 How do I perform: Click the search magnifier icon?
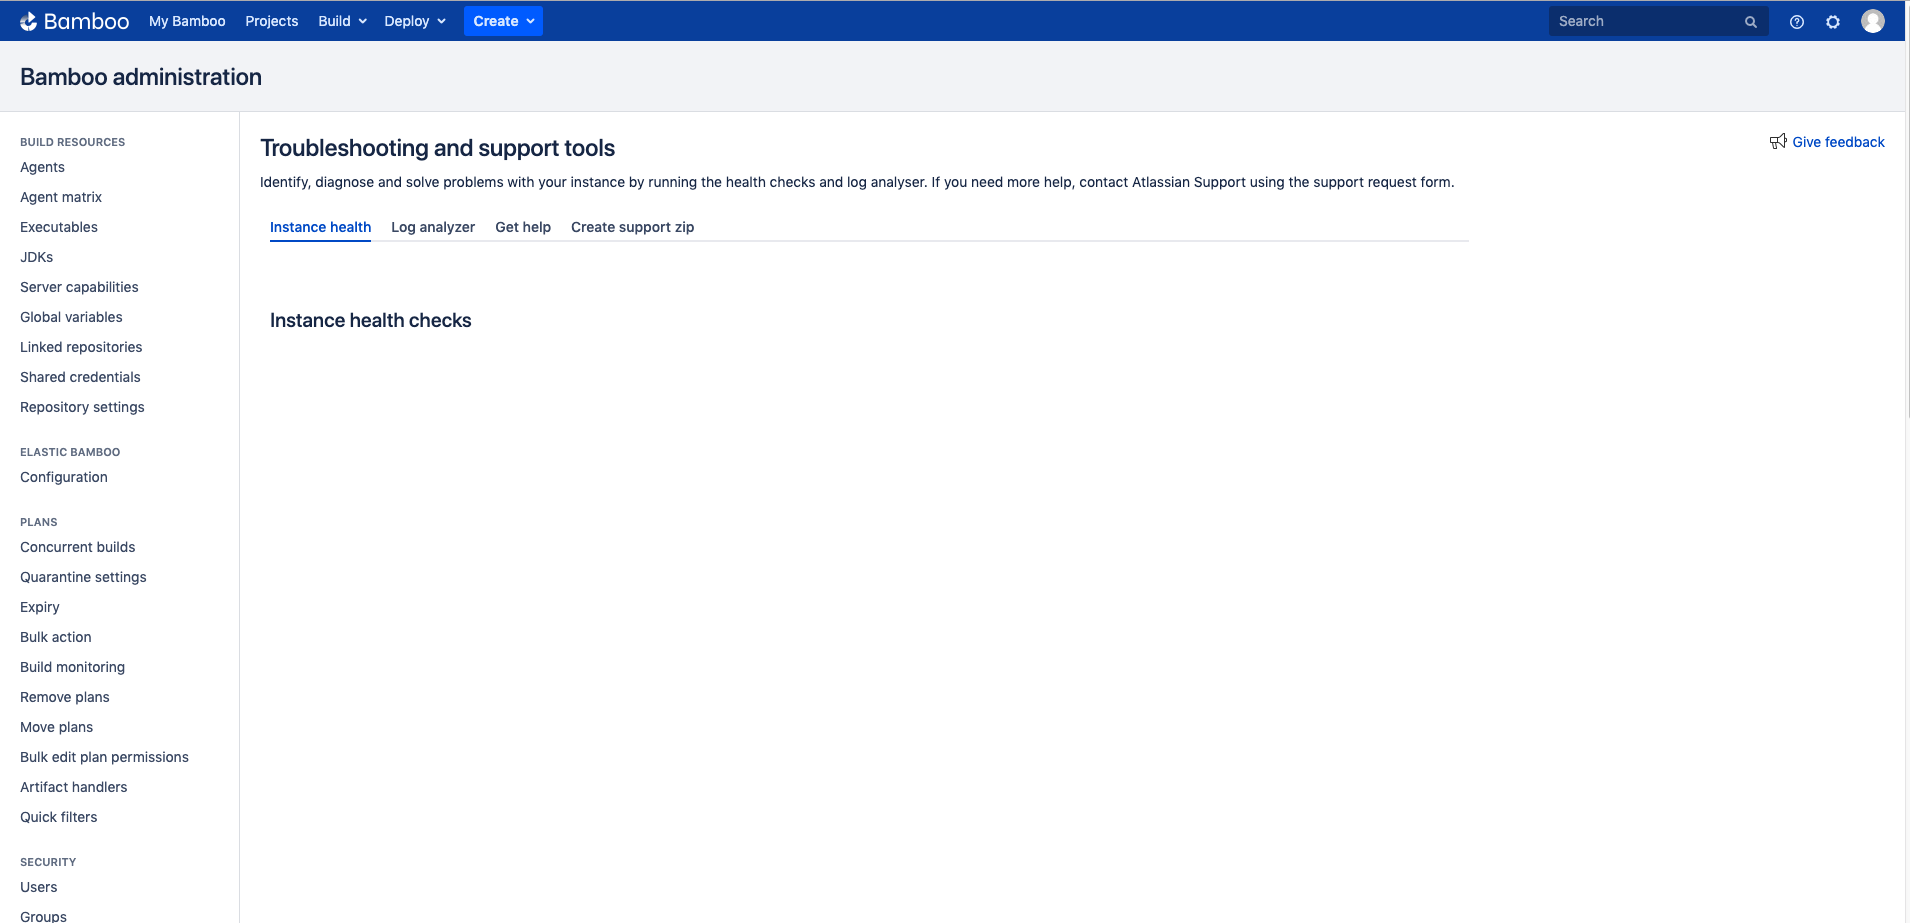(1751, 22)
